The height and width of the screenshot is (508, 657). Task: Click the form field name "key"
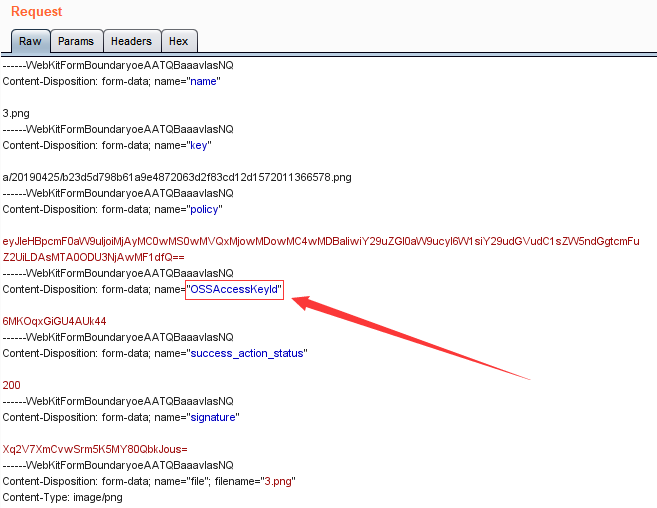(199, 145)
